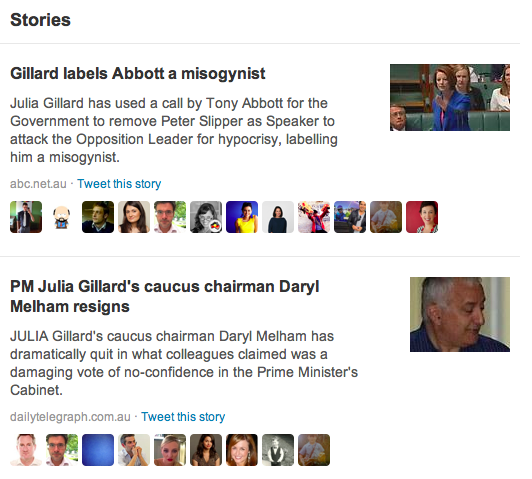Open the Daryl Melham photo thumbnail
The width and height of the screenshot is (532, 479).
pos(460,314)
